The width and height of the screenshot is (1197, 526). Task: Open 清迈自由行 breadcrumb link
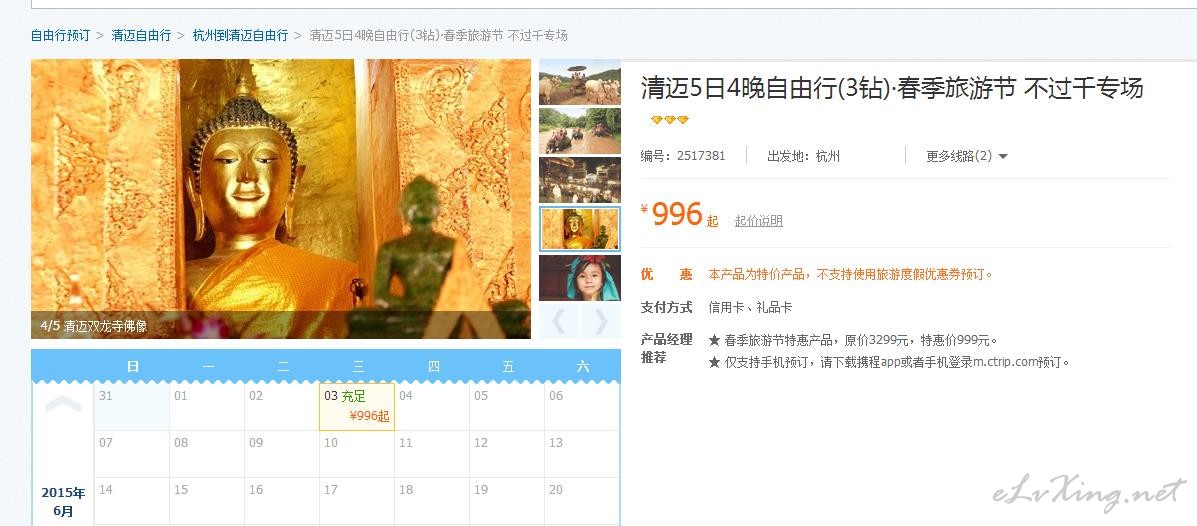141,35
